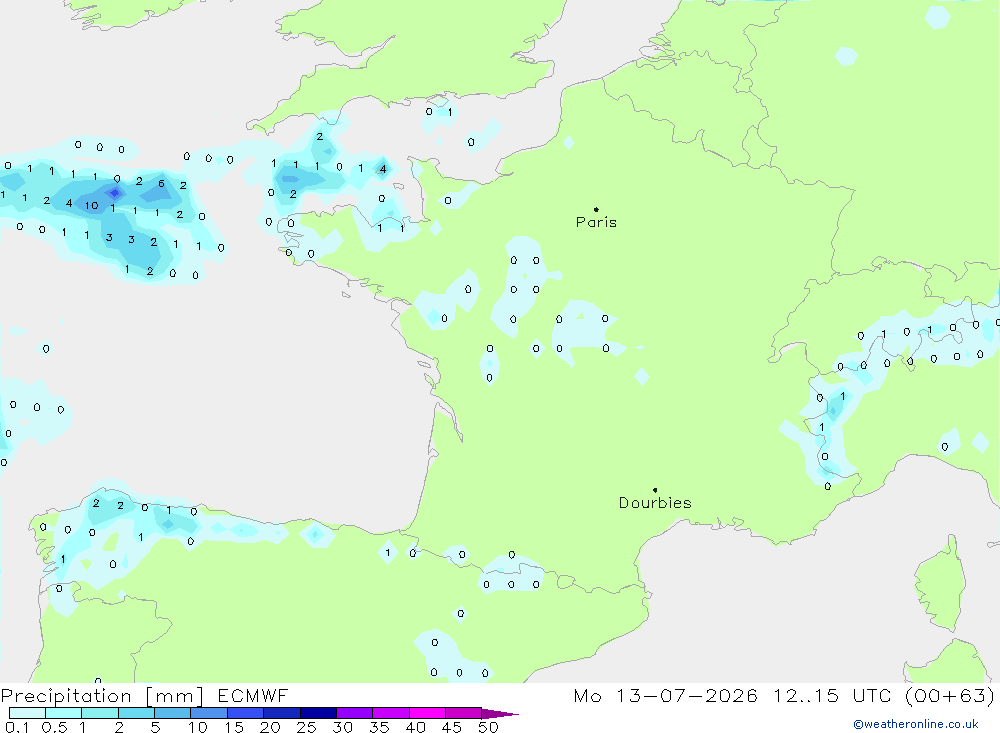1000x733 pixels.
Task: Pick the 5–10 mm legend swatch
Action: (172, 713)
